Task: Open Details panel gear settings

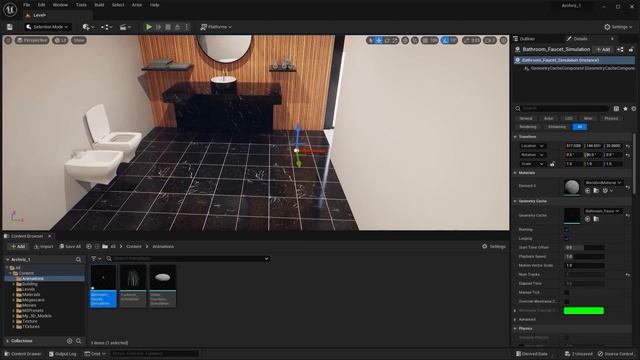Action: pyautogui.click(x=634, y=109)
